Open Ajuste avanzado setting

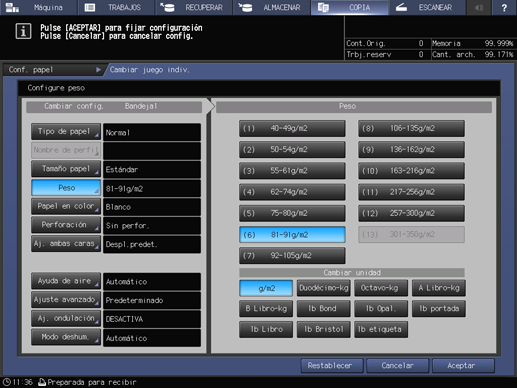point(66,300)
